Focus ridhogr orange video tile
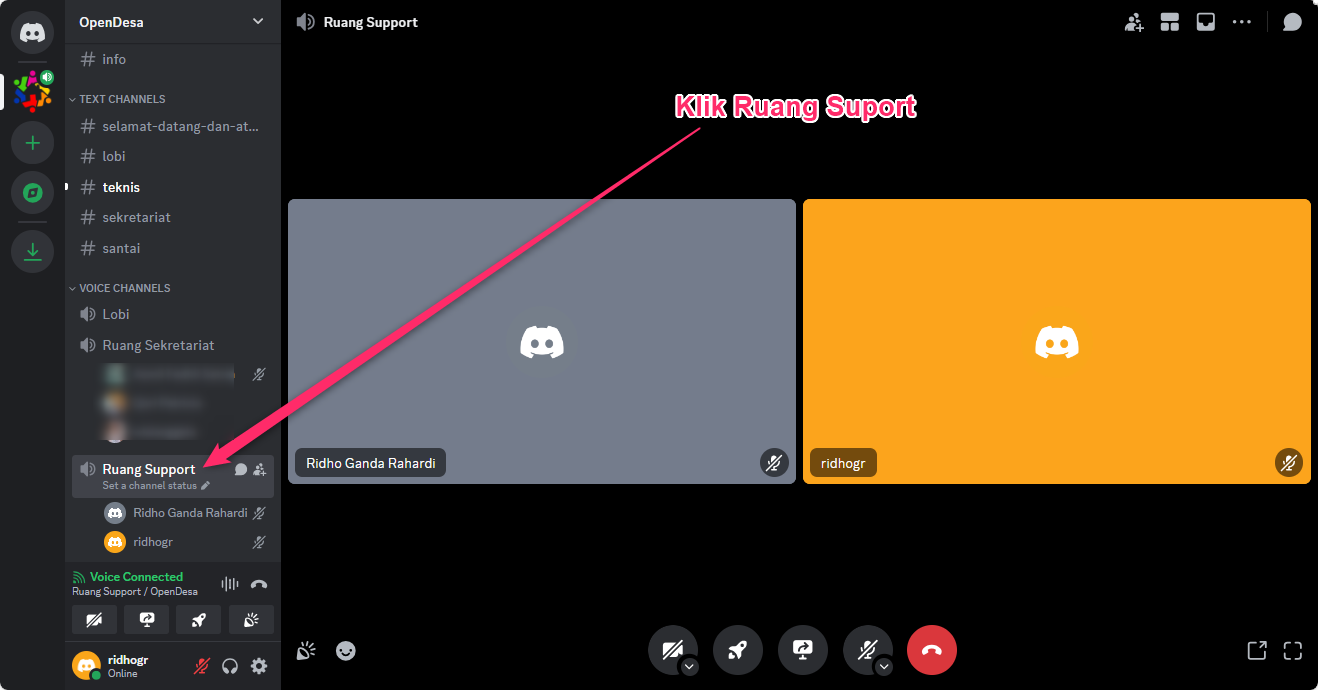This screenshot has width=1318, height=690. [x=1057, y=341]
